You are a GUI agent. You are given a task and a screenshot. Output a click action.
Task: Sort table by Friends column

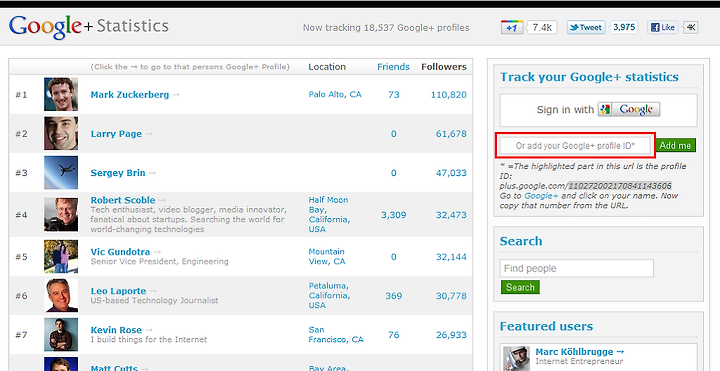coord(393,67)
